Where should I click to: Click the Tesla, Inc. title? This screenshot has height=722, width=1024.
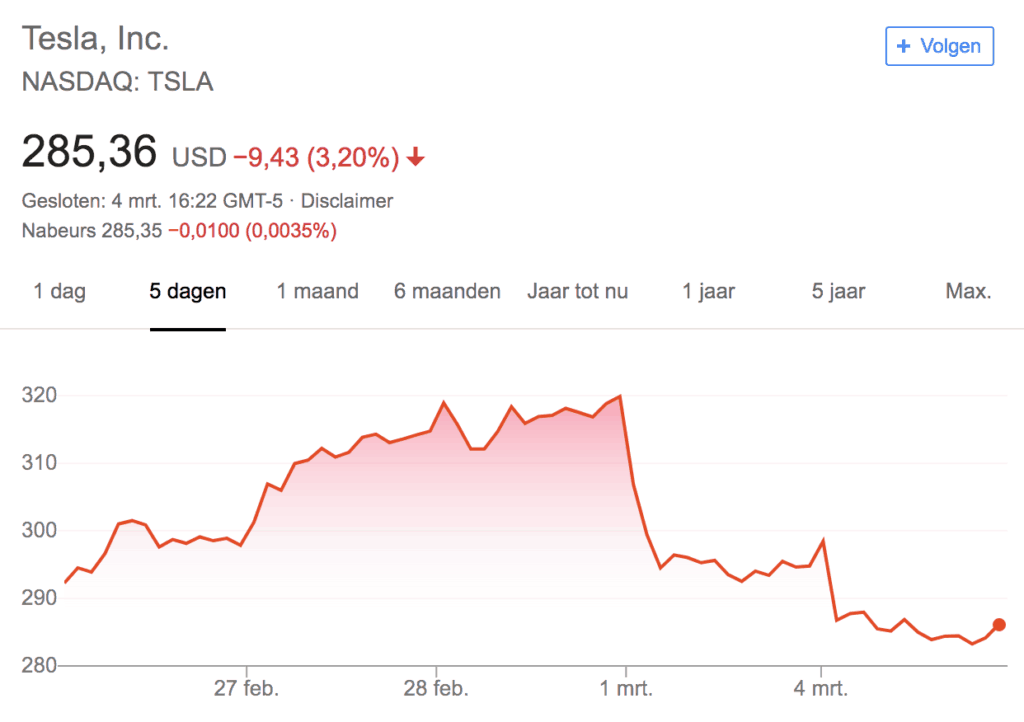pos(96,39)
